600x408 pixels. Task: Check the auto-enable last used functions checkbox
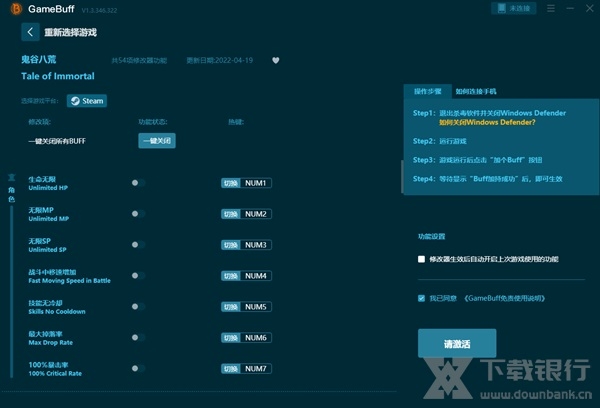tap(422, 259)
